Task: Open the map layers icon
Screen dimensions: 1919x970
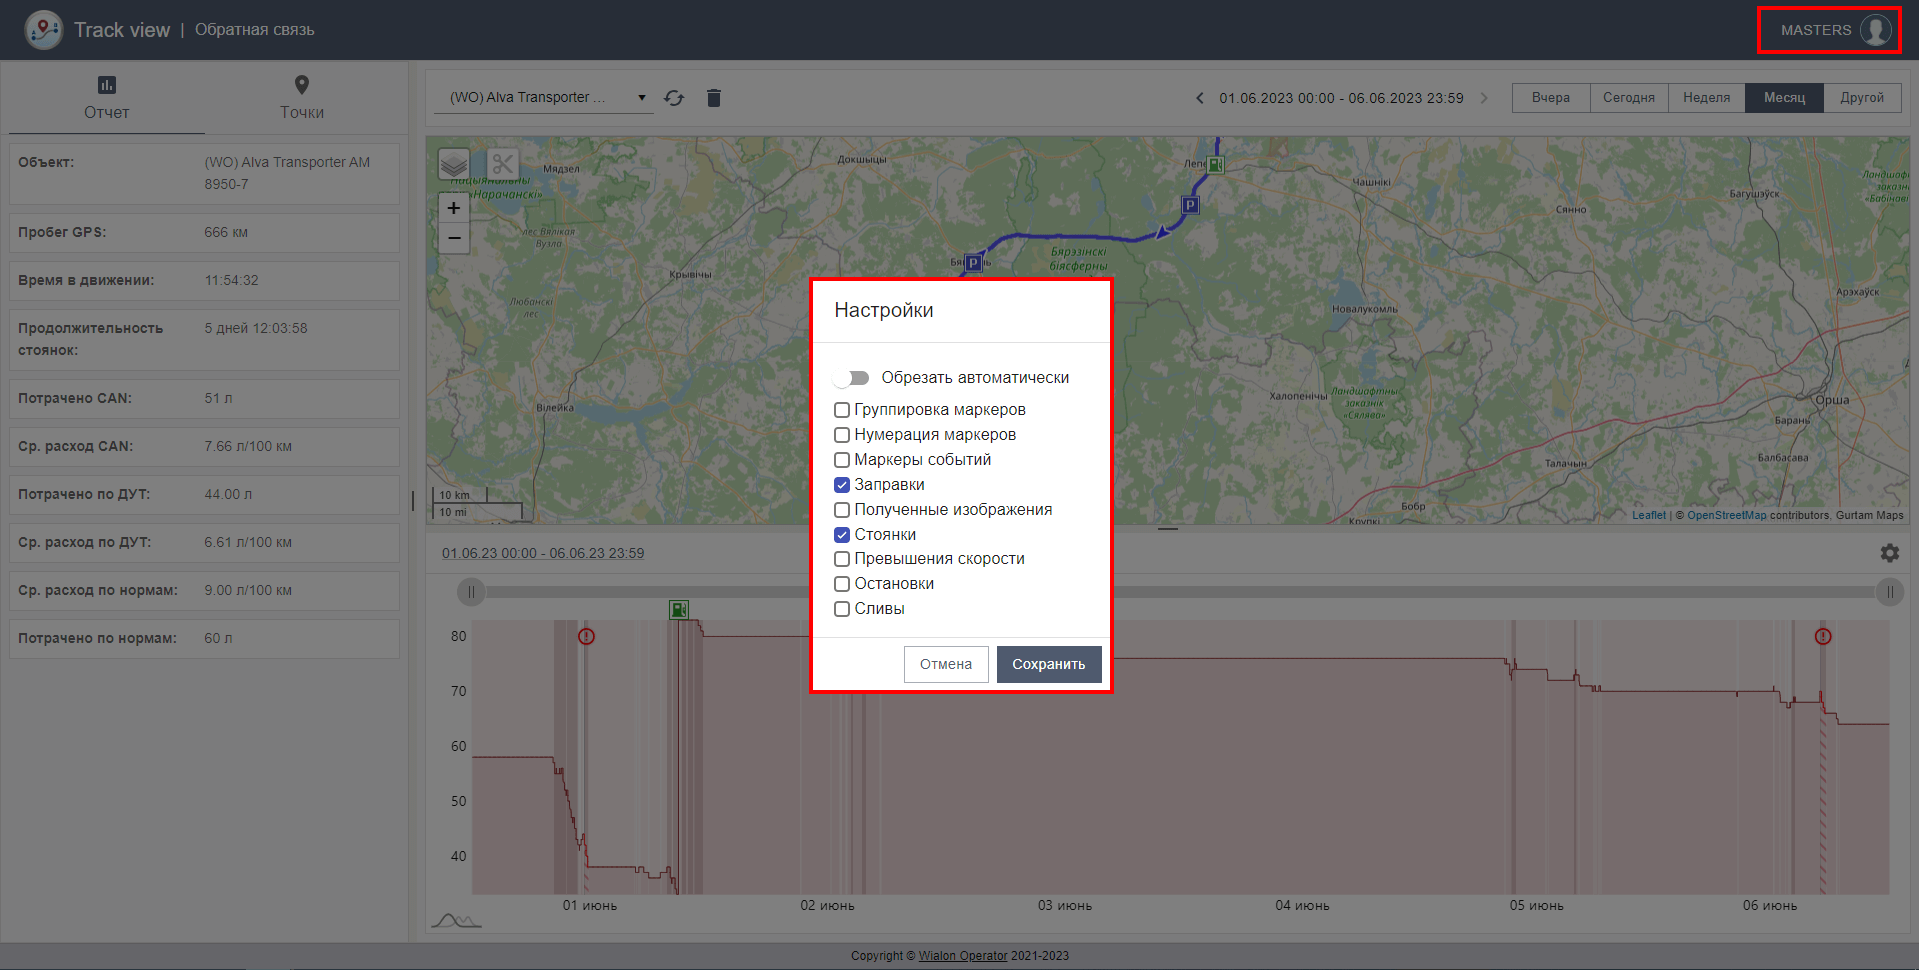Action: 454,164
